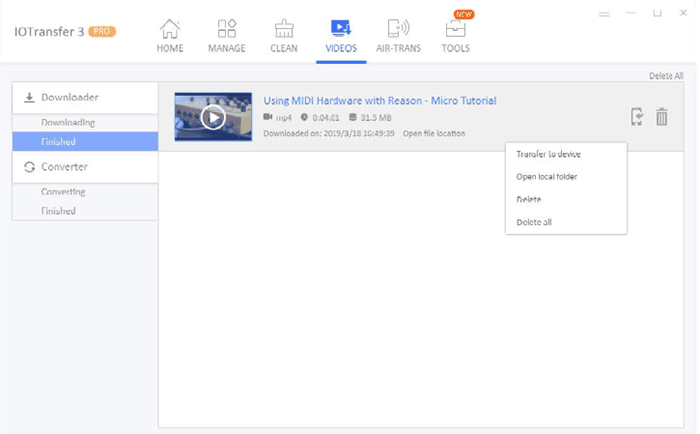Choose Transfer to device from context menu
Viewport: 700px width, 434px height.
pyautogui.click(x=566, y=154)
